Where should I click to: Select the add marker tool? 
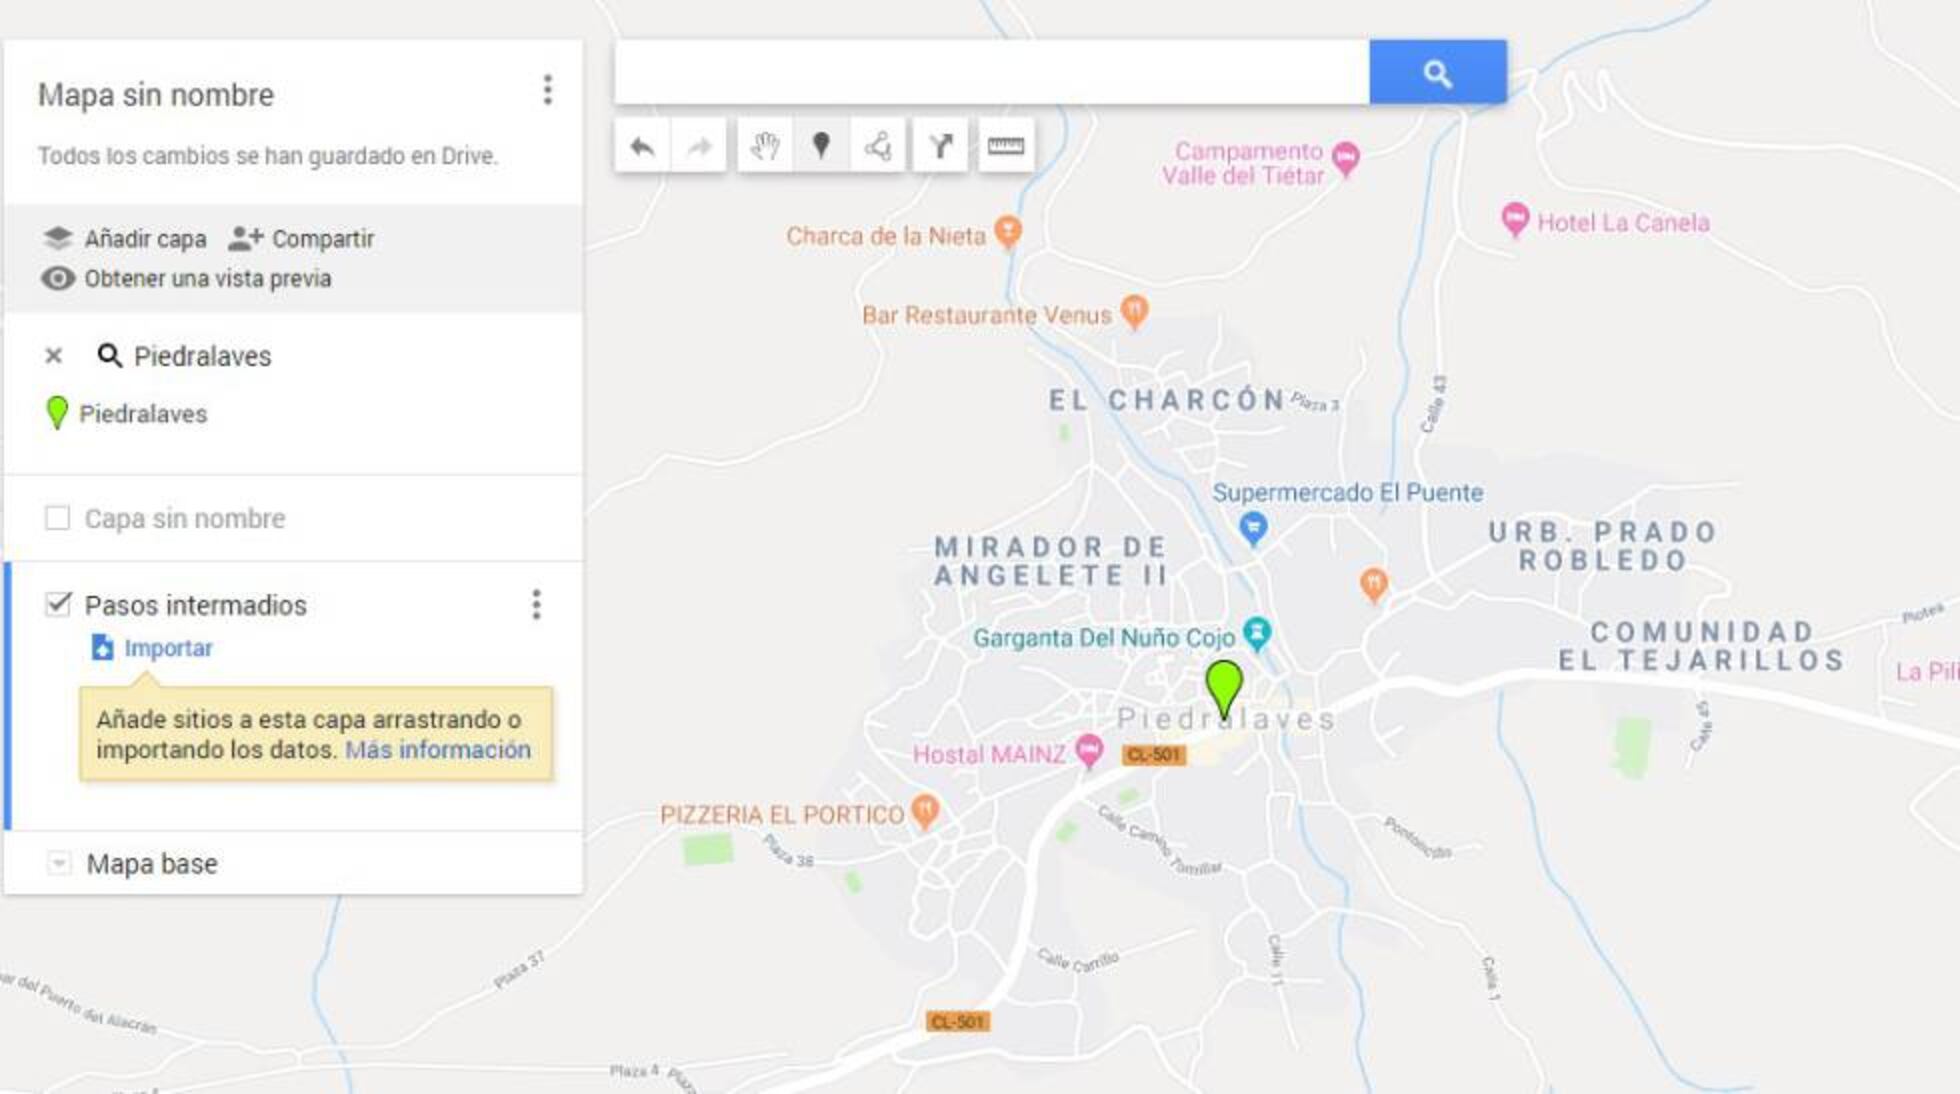(x=821, y=146)
